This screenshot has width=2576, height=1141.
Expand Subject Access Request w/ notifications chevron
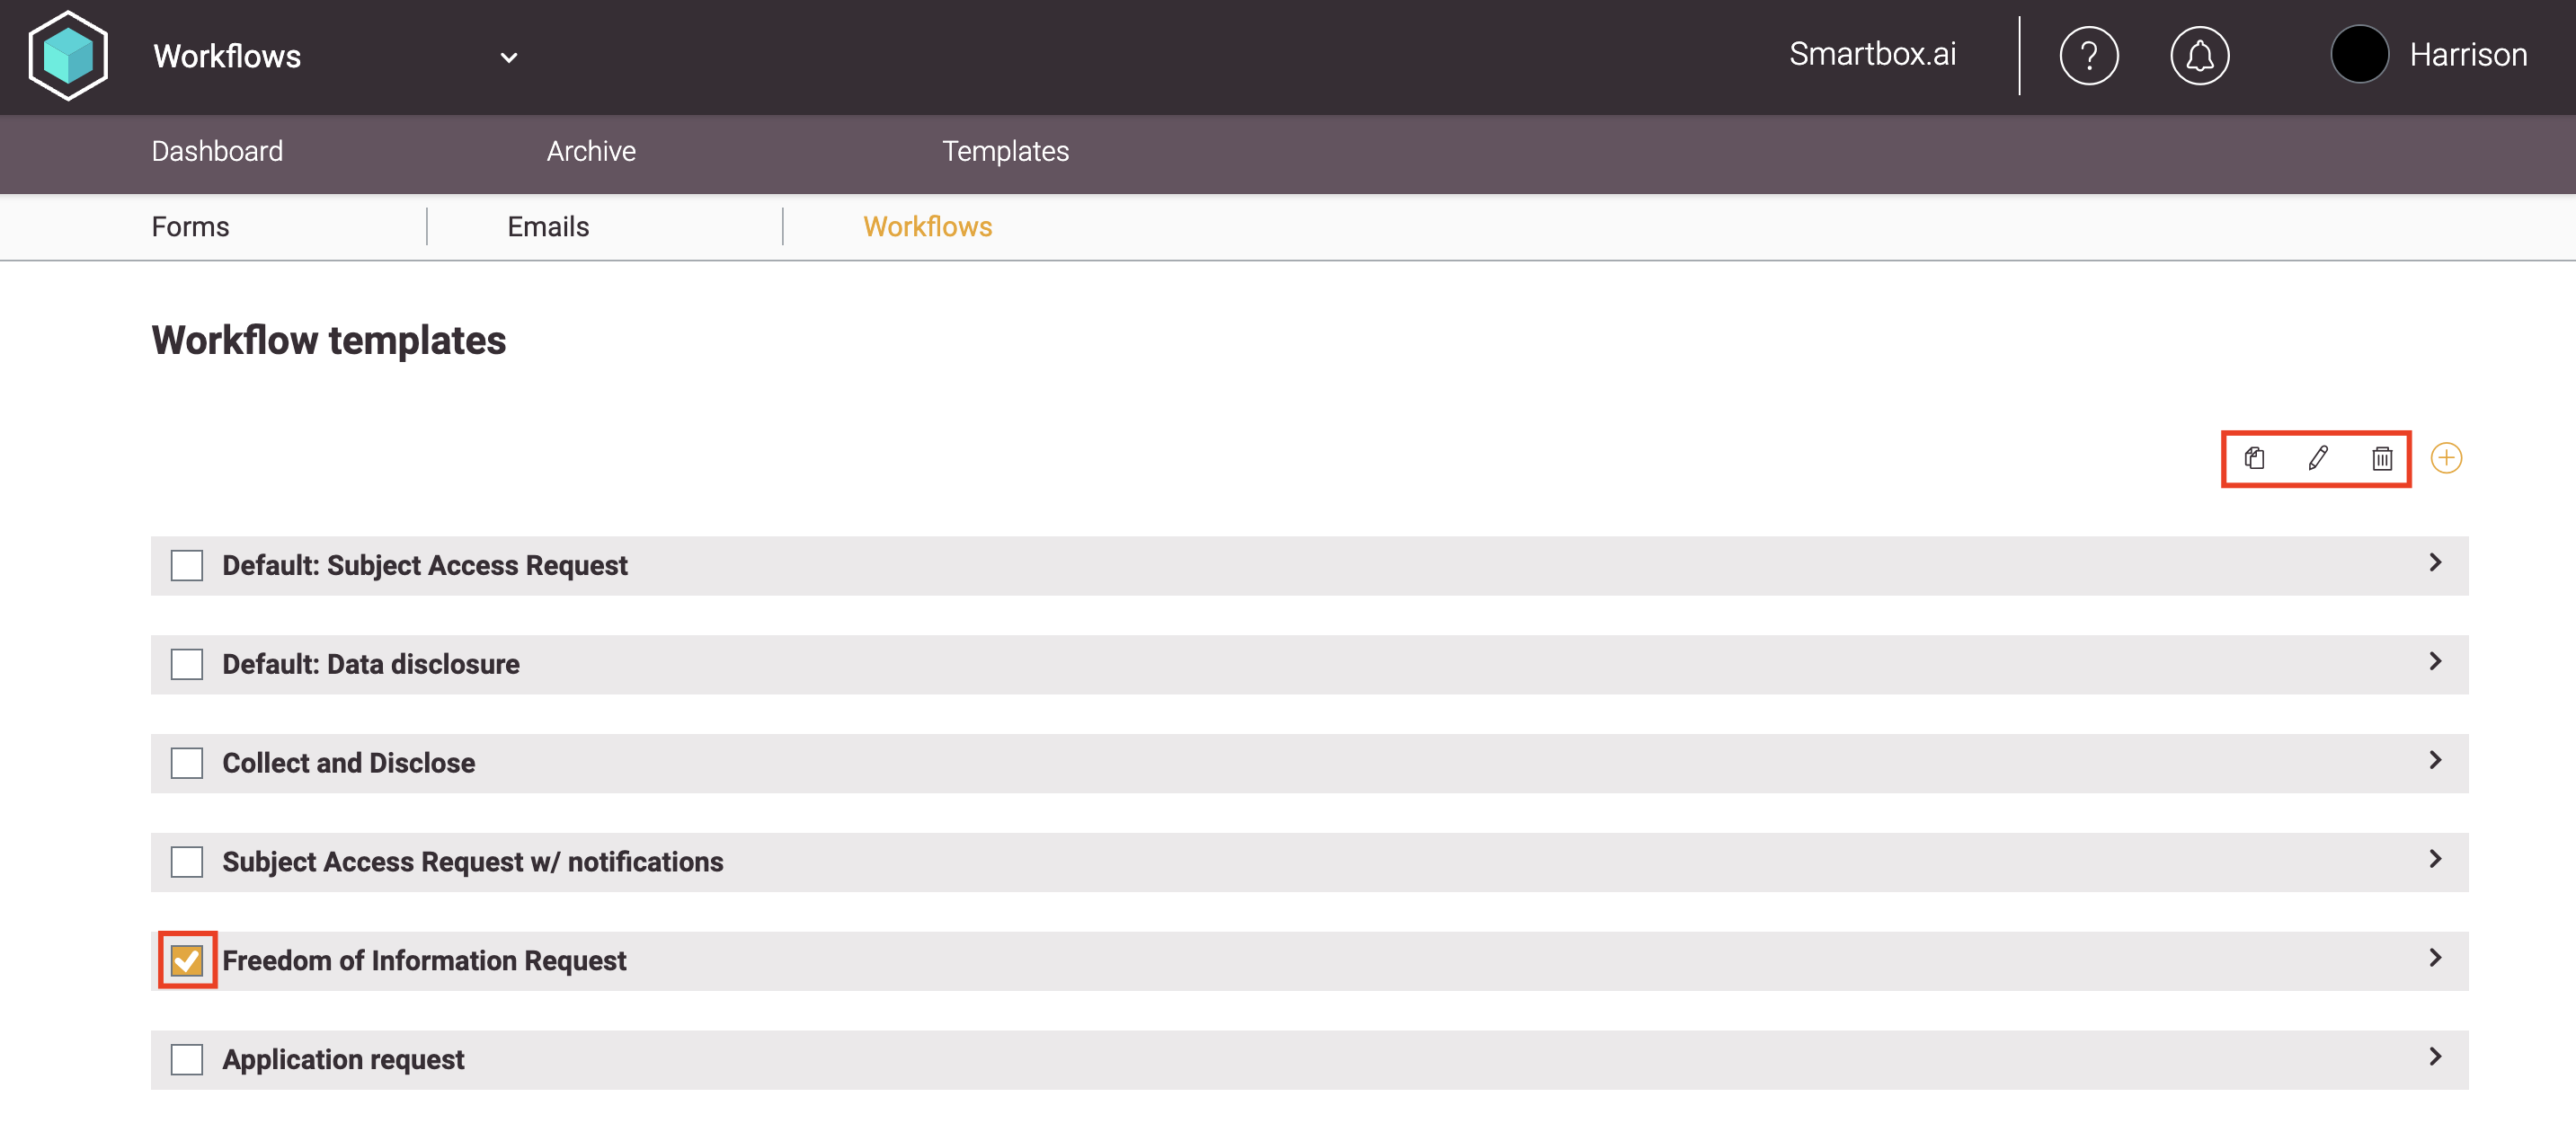[x=2434, y=859]
